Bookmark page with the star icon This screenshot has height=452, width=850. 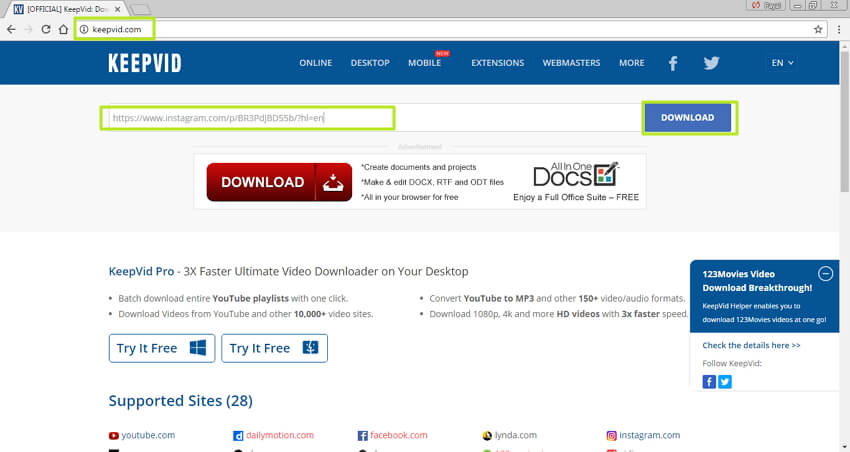818,29
